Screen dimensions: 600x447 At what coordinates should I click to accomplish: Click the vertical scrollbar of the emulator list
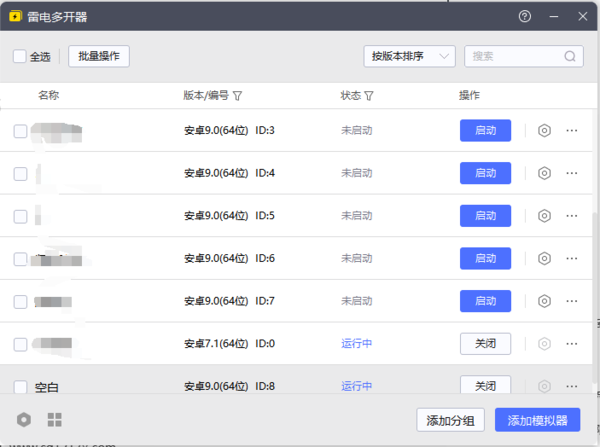click(x=595, y=297)
